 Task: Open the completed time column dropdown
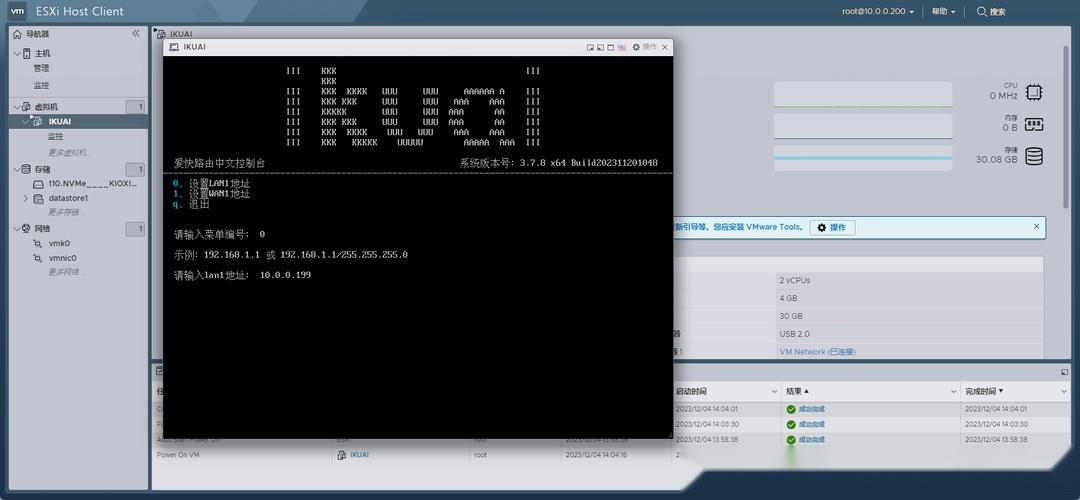point(1065,391)
